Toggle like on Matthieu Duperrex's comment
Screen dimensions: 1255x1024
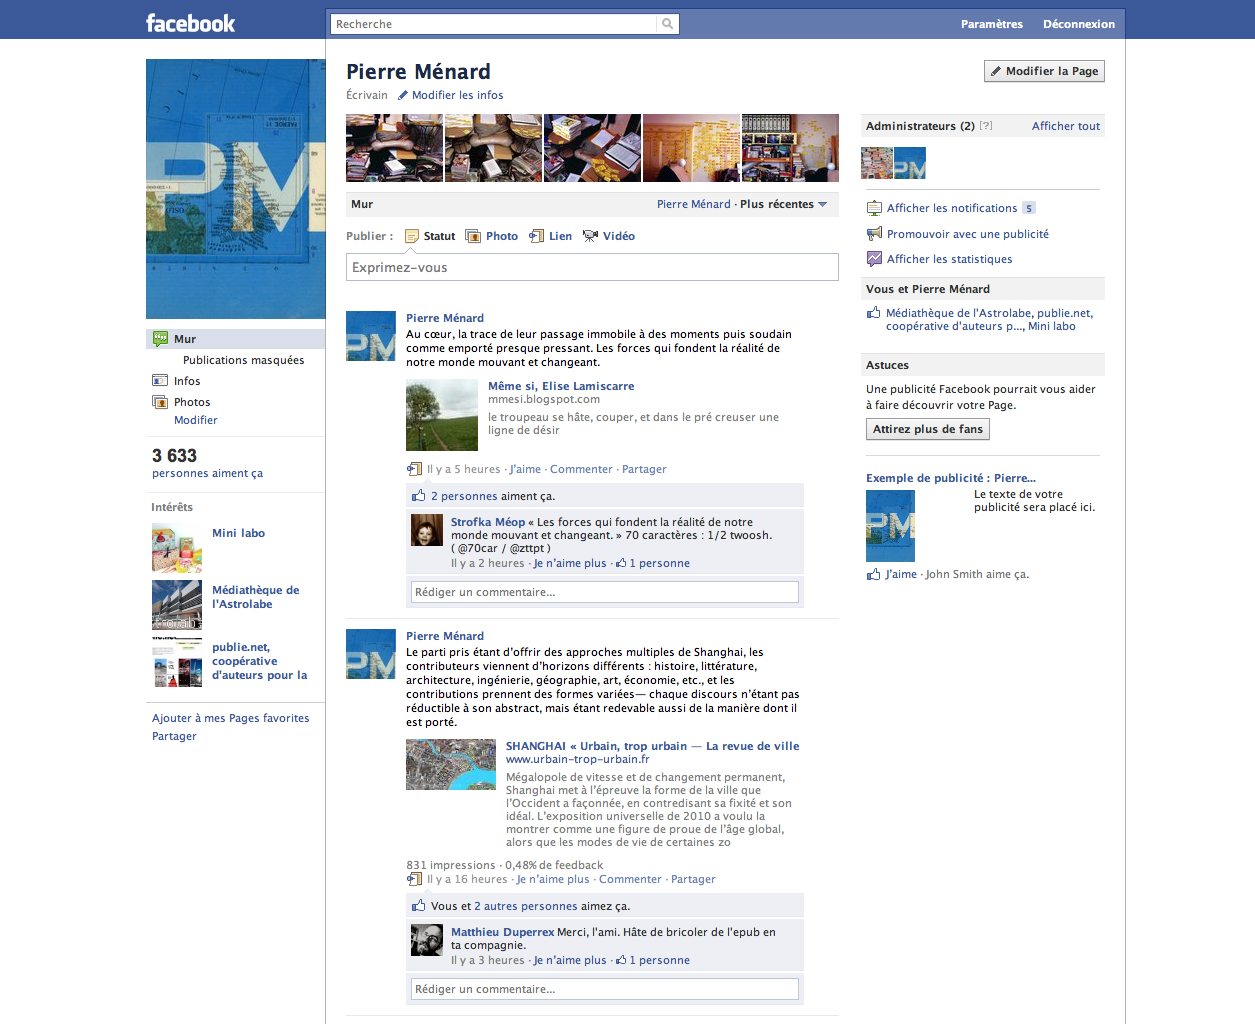pos(570,961)
